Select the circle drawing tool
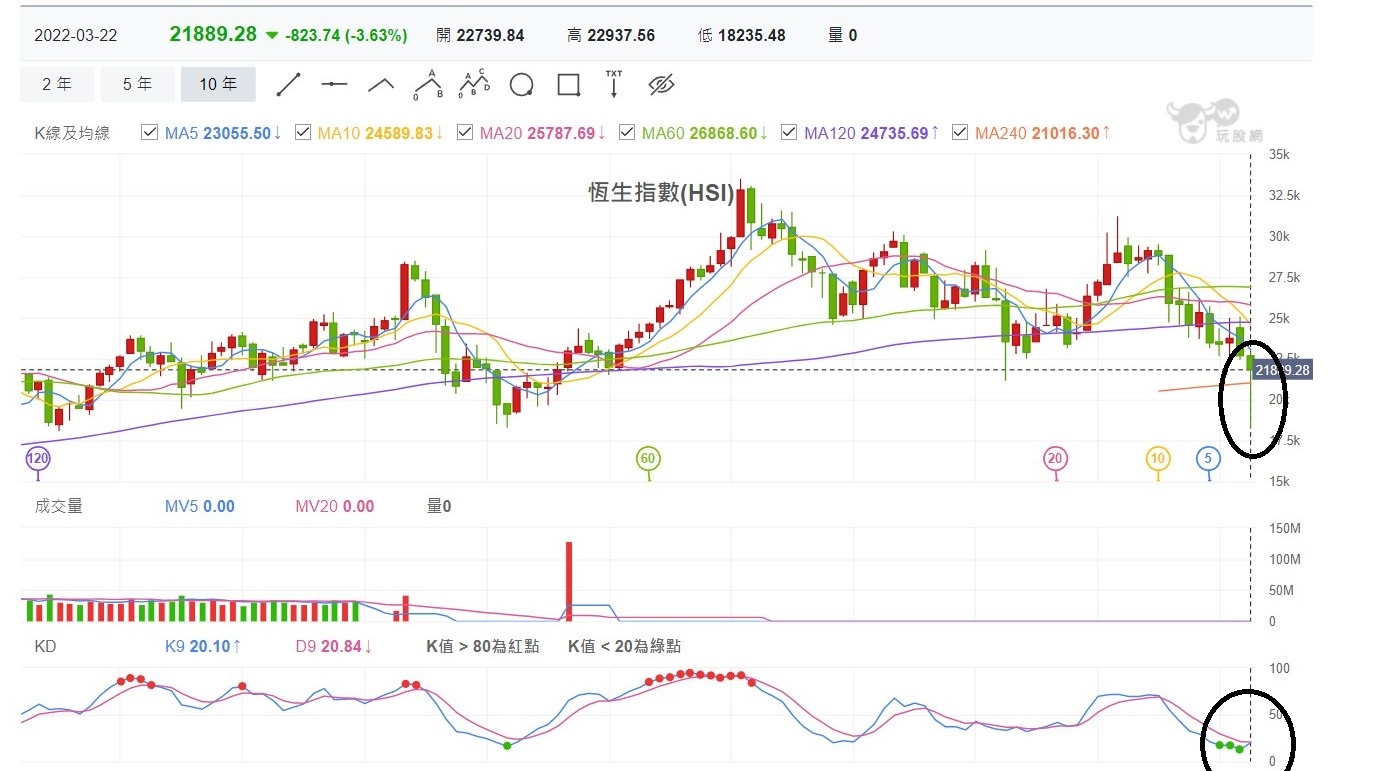Image resolution: width=1389 pixels, height=771 pixels. coord(521,85)
